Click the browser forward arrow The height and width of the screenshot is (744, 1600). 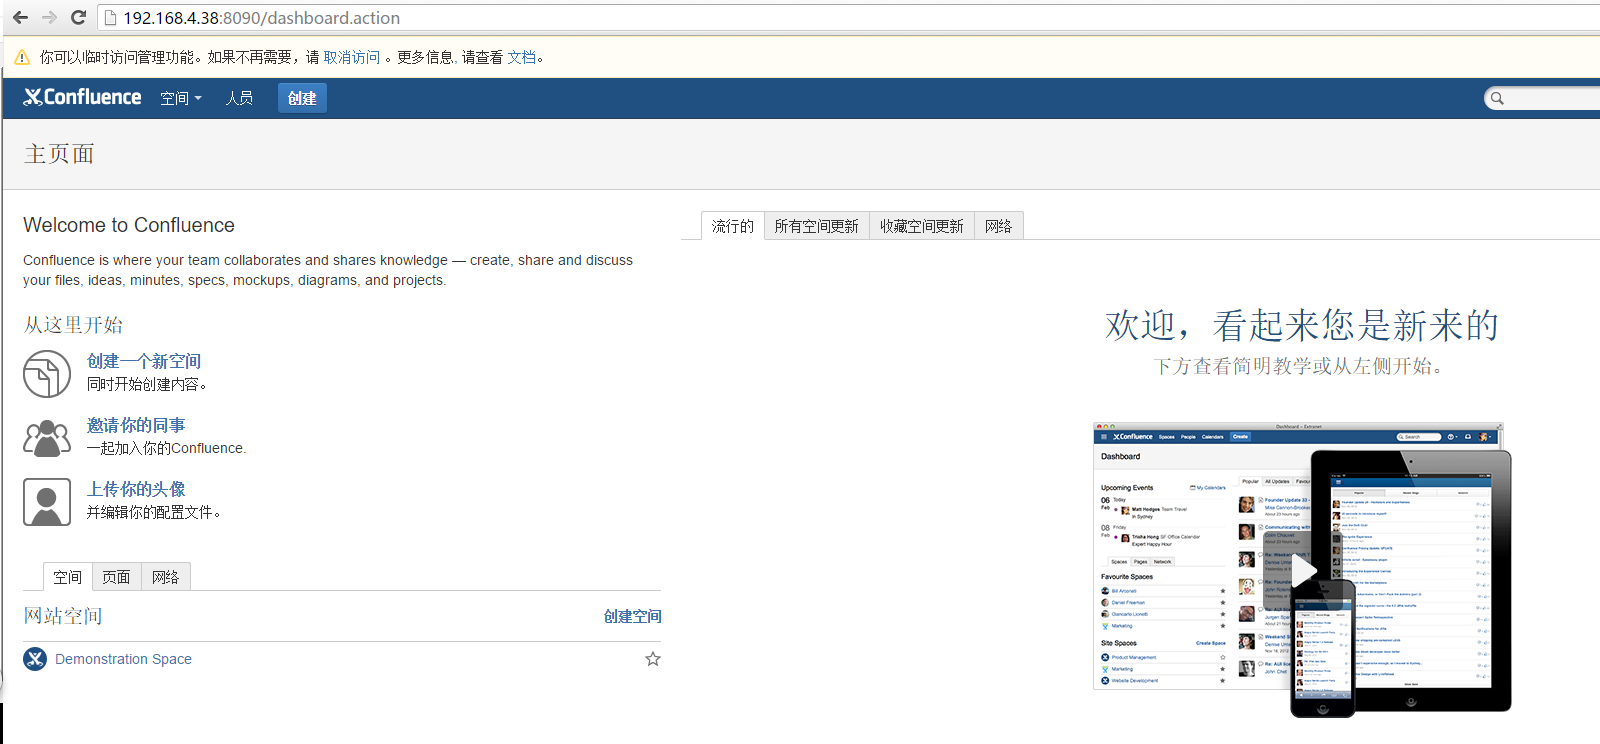49,18
